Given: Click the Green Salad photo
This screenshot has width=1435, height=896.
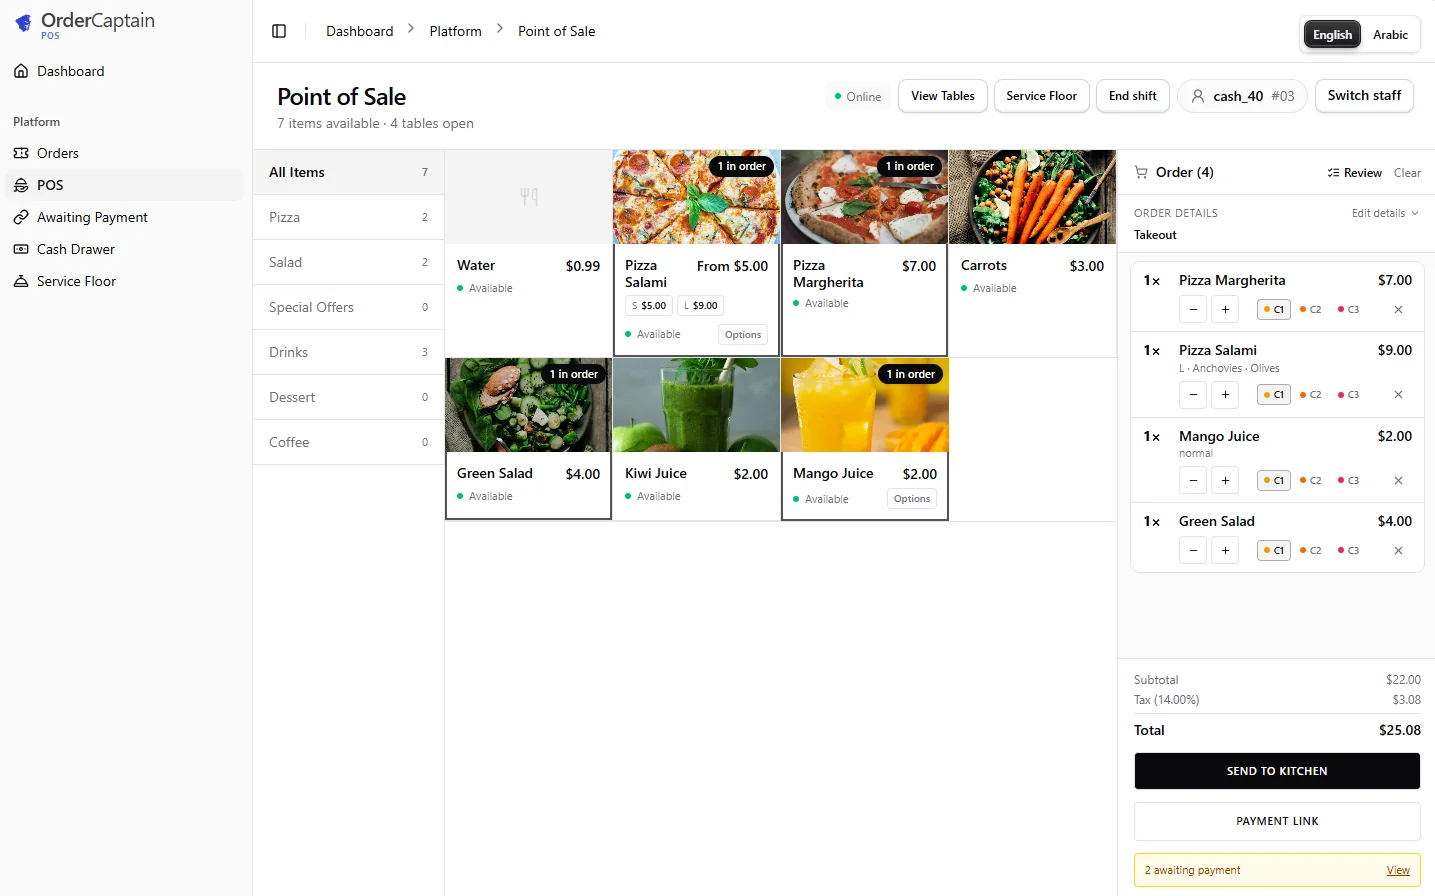Looking at the screenshot, I should pyautogui.click(x=528, y=405).
